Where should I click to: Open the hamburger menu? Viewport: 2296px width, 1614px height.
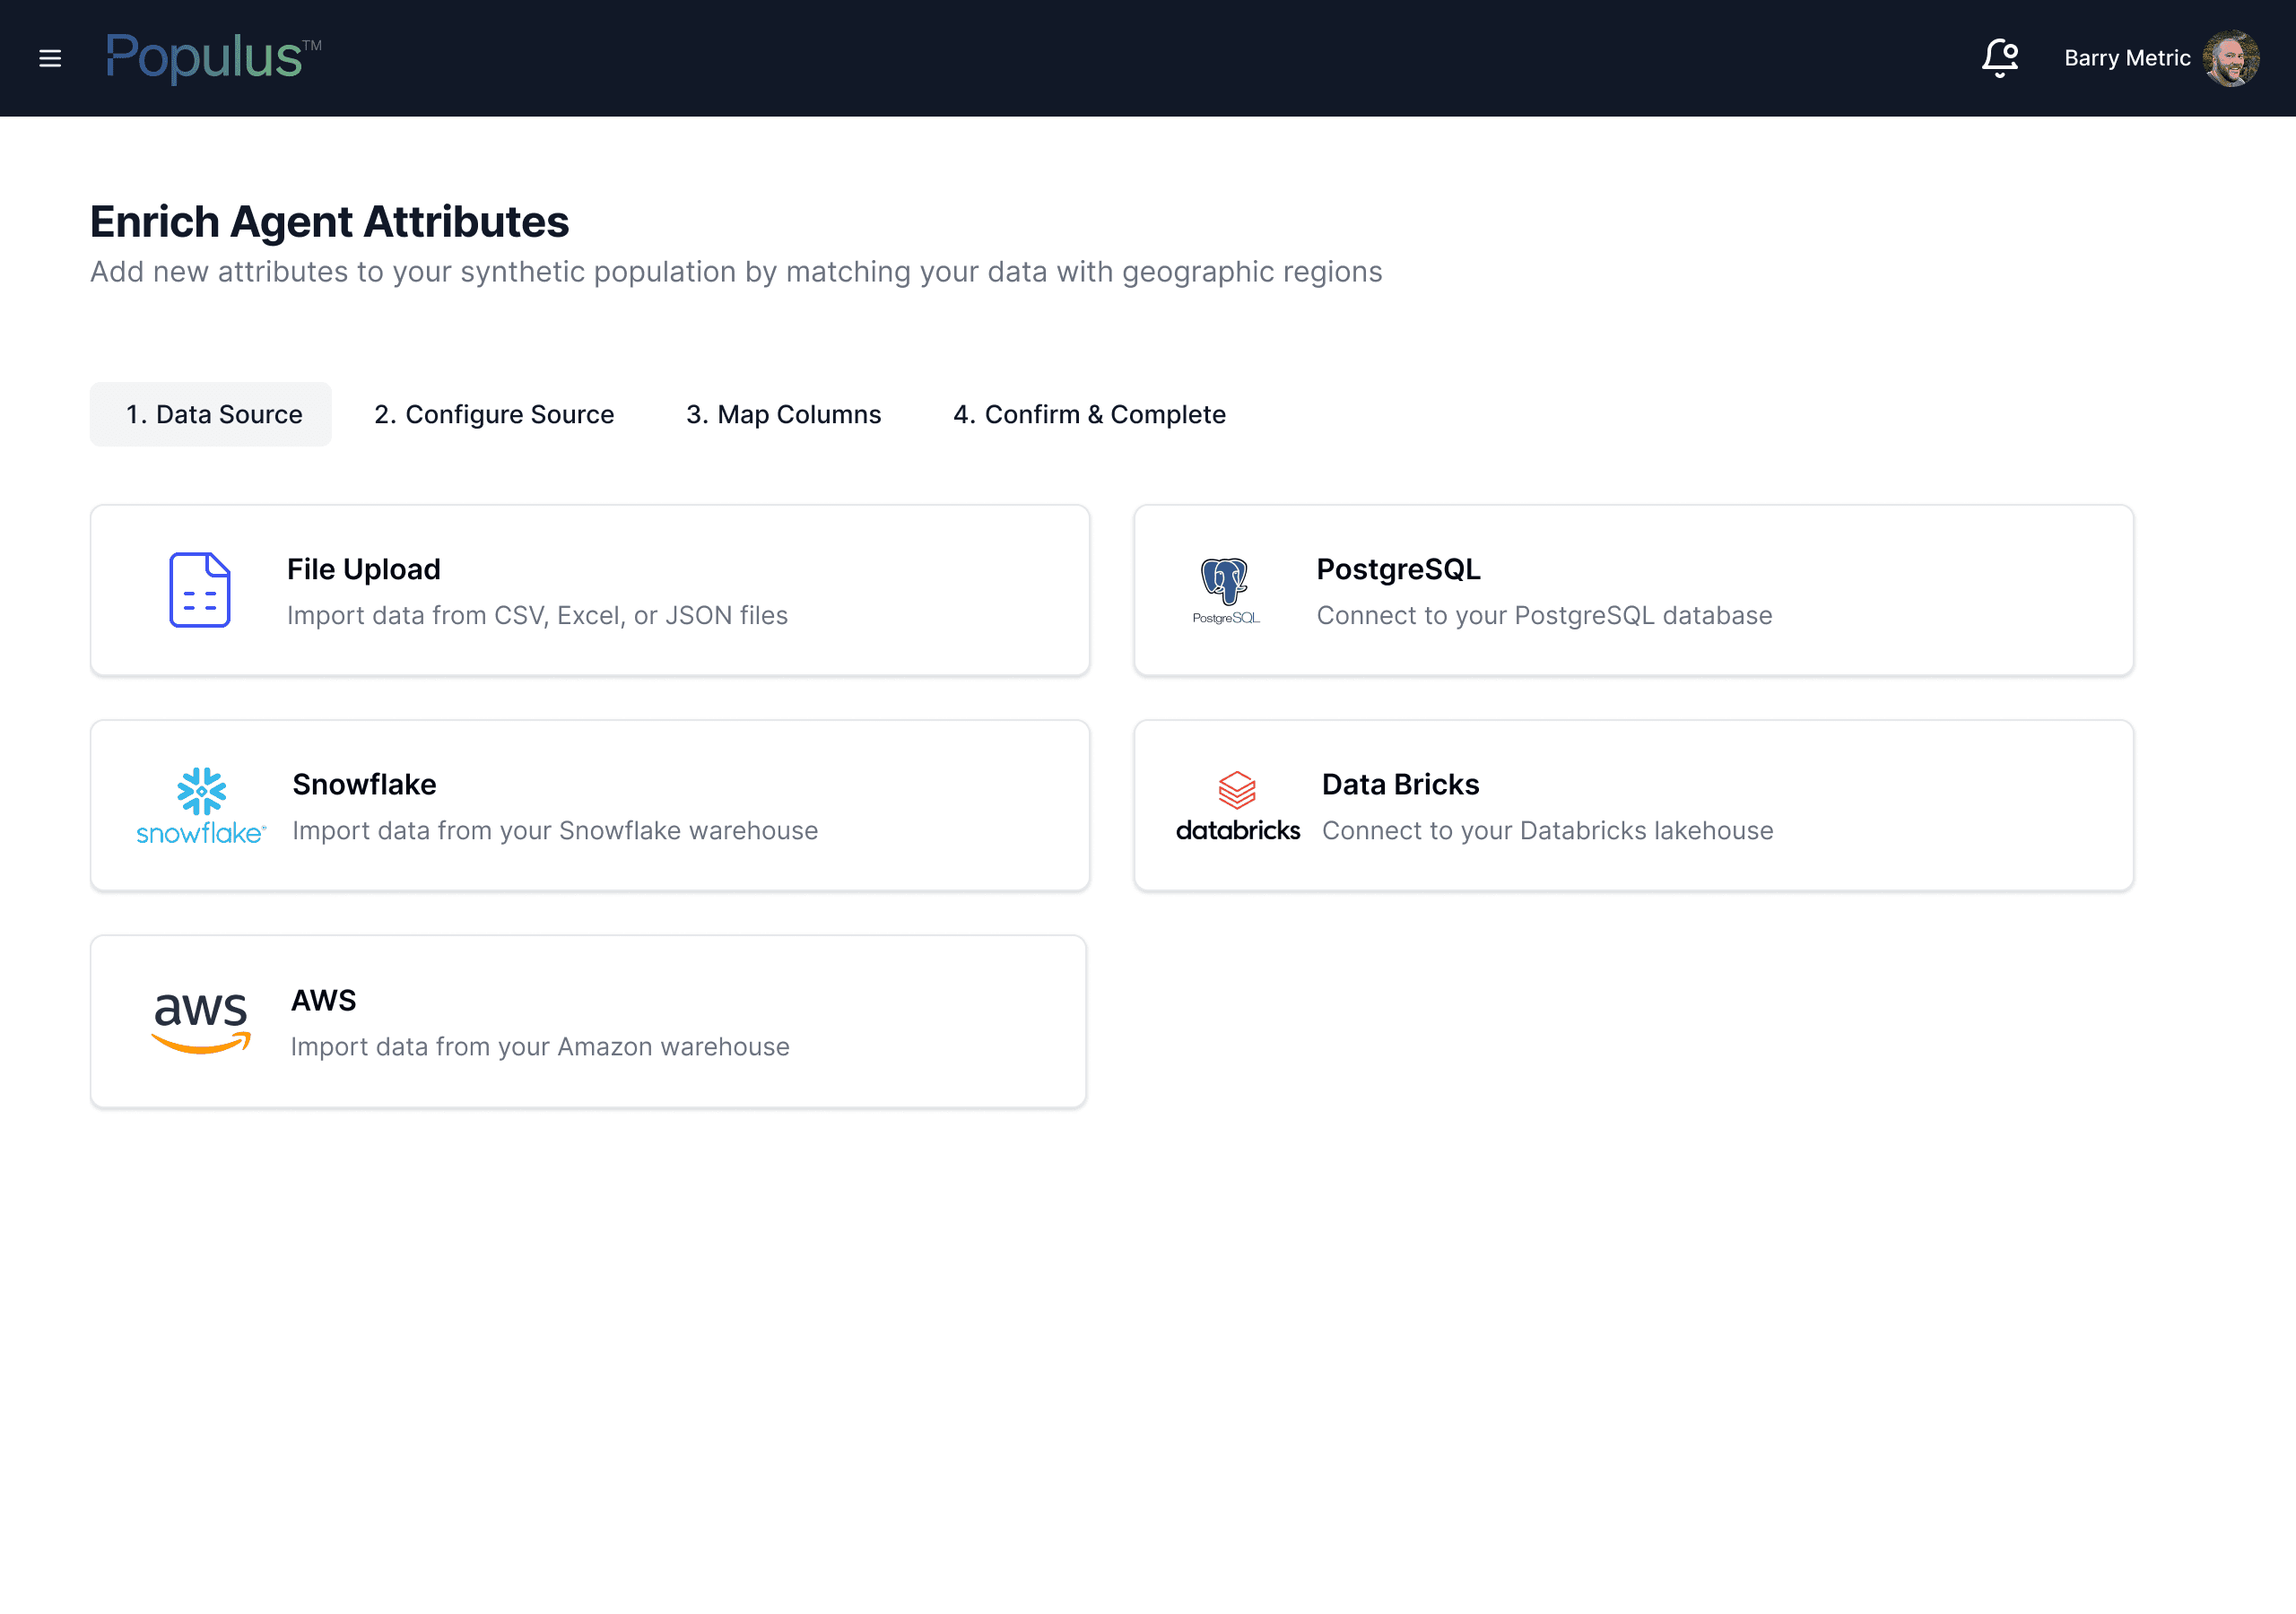coord(50,58)
